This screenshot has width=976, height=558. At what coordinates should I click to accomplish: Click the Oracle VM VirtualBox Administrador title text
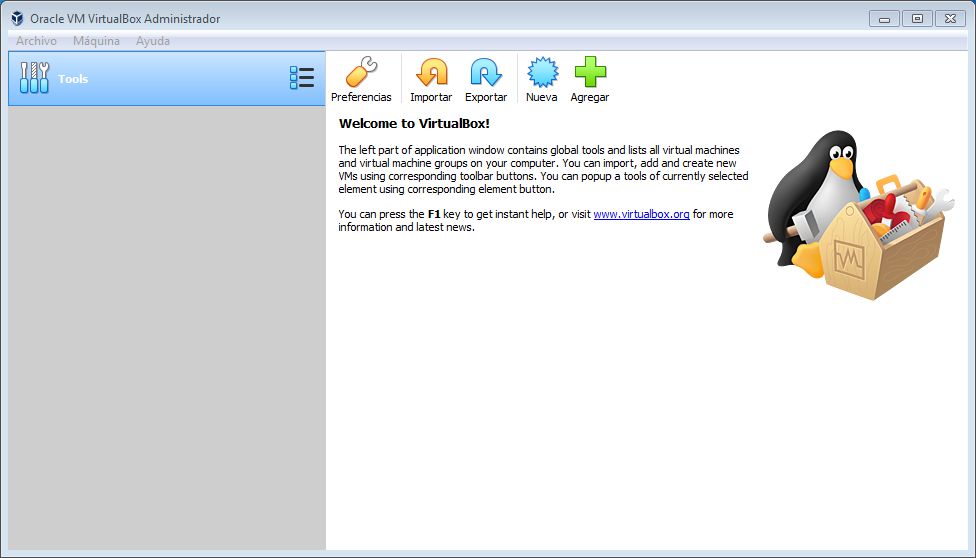[125, 19]
